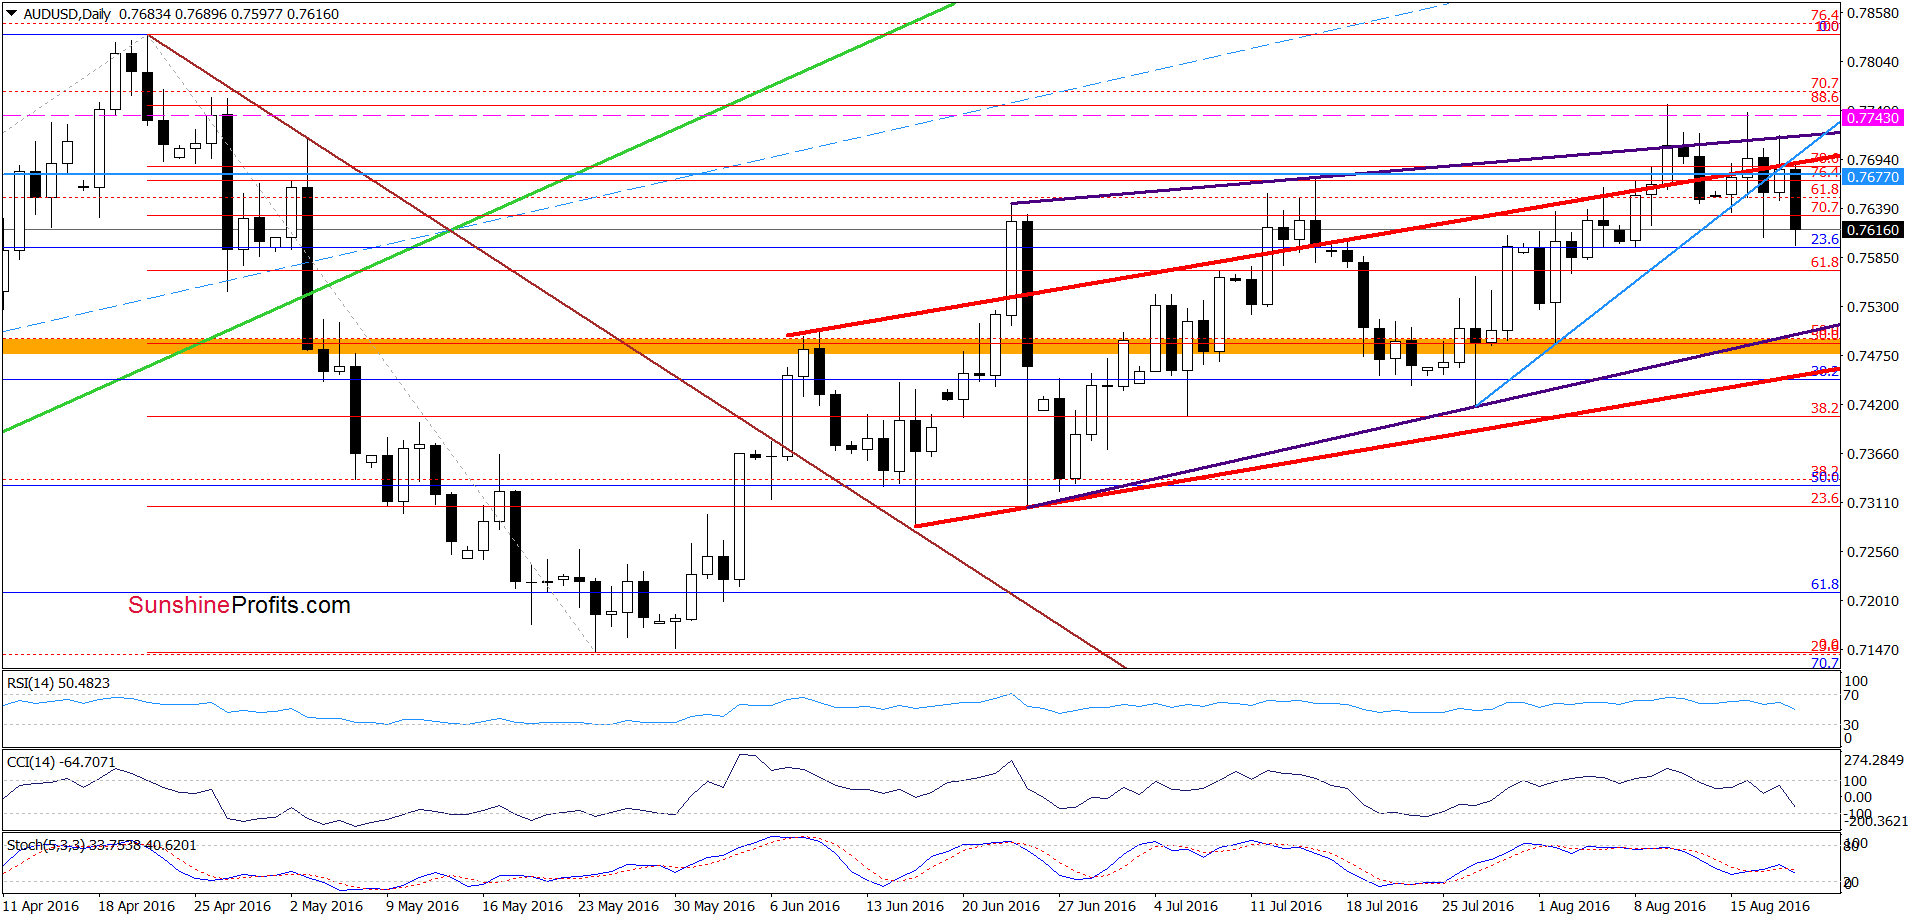The width and height of the screenshot is (1908, 920).
Task: Click the 0.75850 price axis label
Action: click(1872, 258)
